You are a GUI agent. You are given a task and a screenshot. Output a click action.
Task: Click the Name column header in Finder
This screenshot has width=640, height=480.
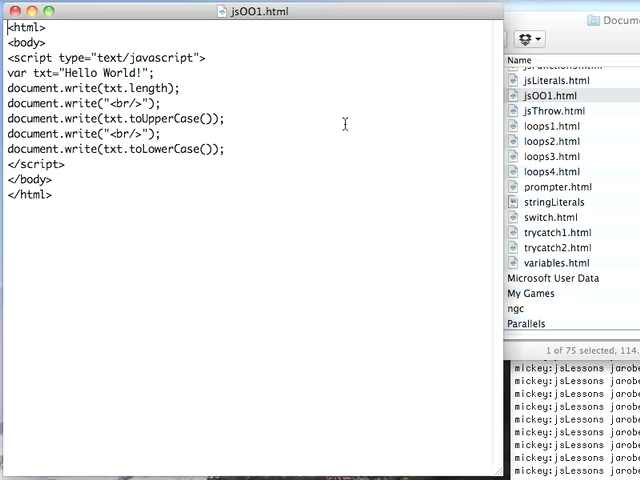(519, 60)
